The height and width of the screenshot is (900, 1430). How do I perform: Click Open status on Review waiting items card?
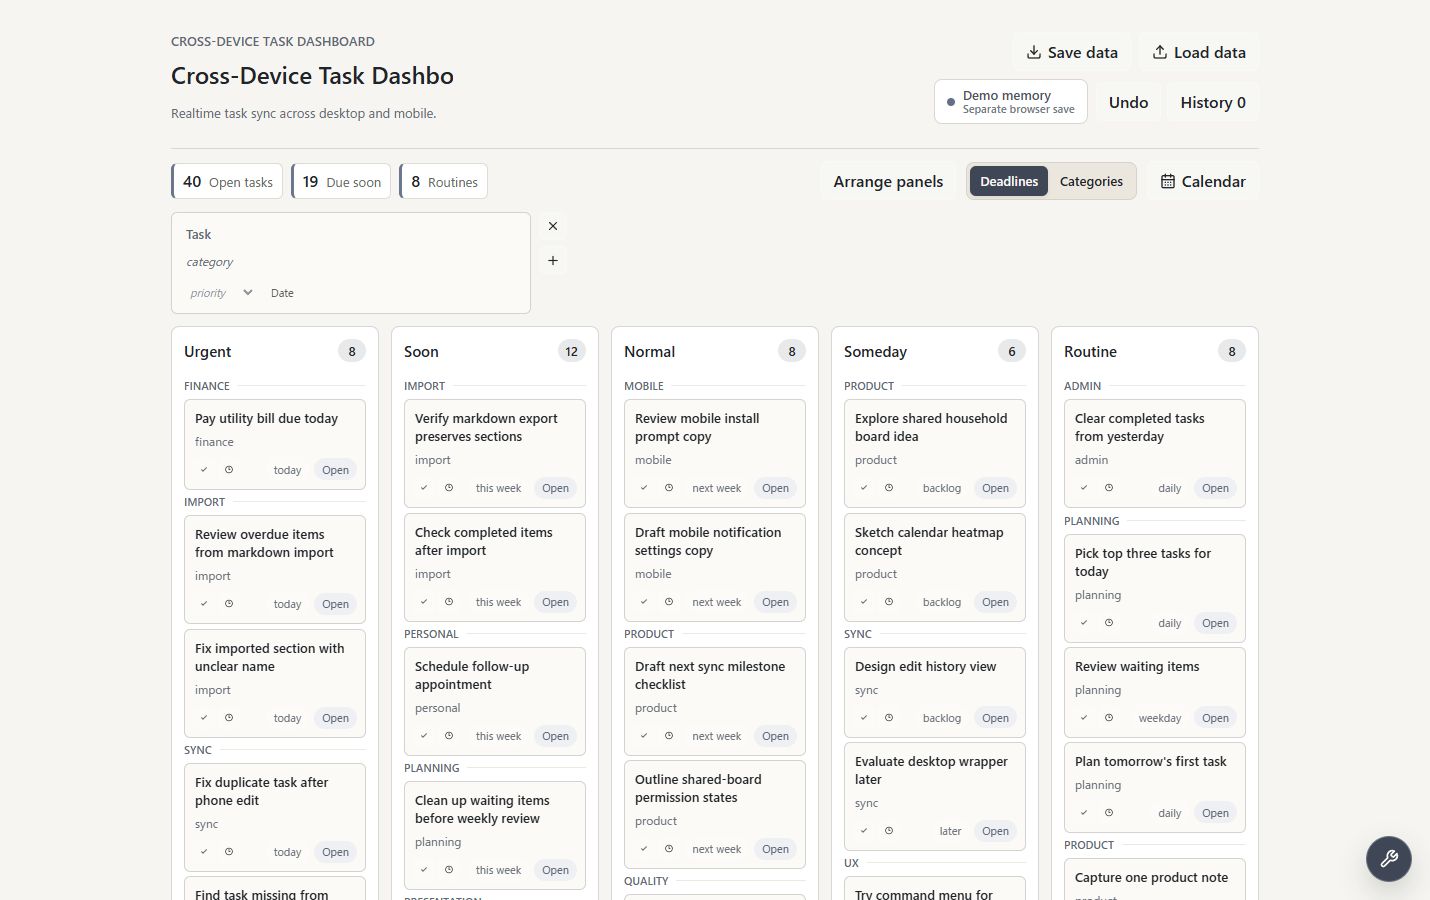[x=1215, y=718]
